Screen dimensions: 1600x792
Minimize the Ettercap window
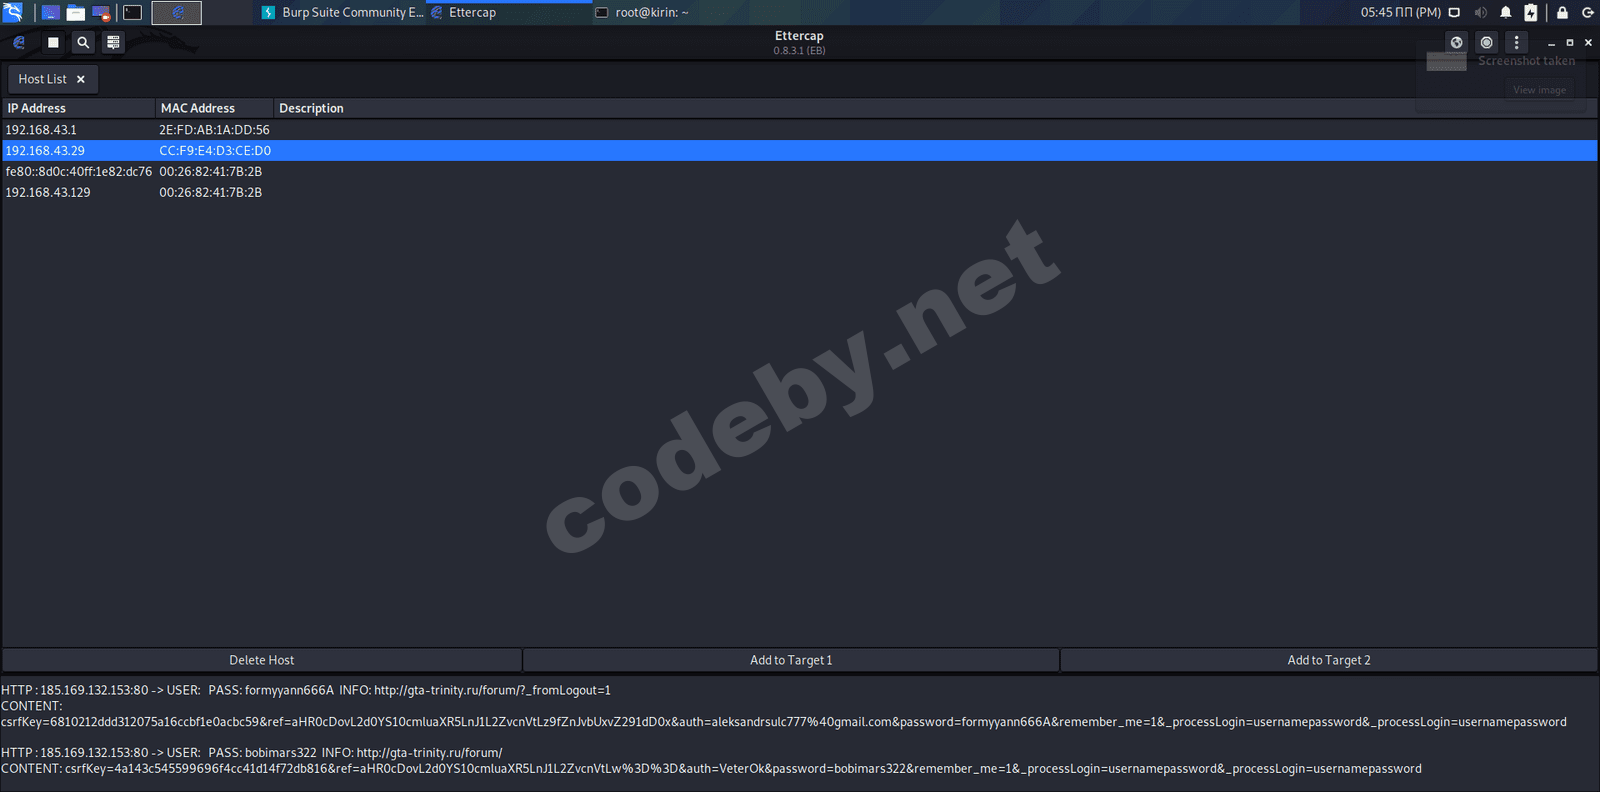coord(1551,43)
